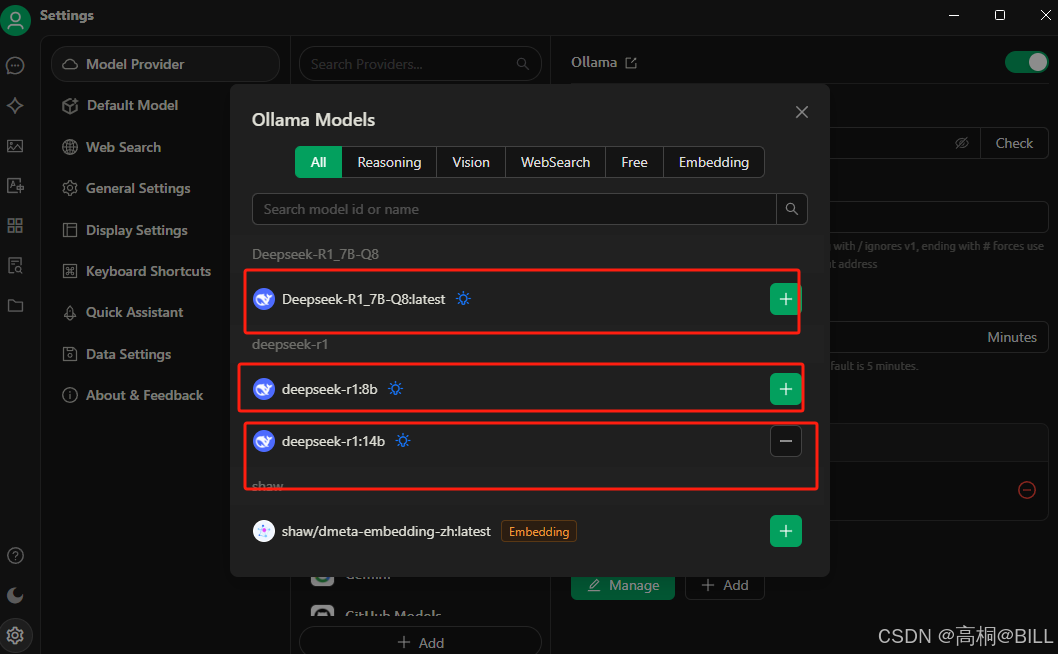Click reasoning icon beside deepseek-r1:8b

395,389
